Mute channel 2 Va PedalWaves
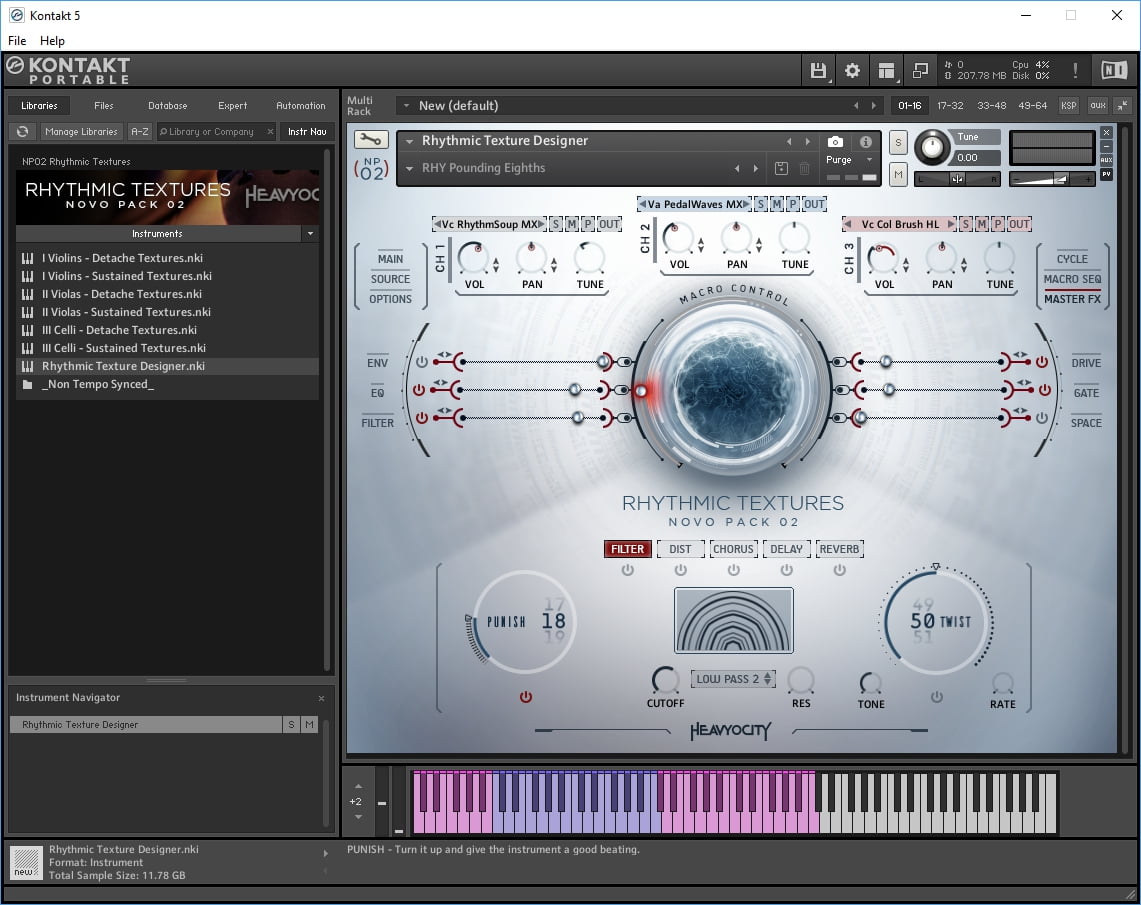Viewport: 1141px width, 905px height. [777, 204]
